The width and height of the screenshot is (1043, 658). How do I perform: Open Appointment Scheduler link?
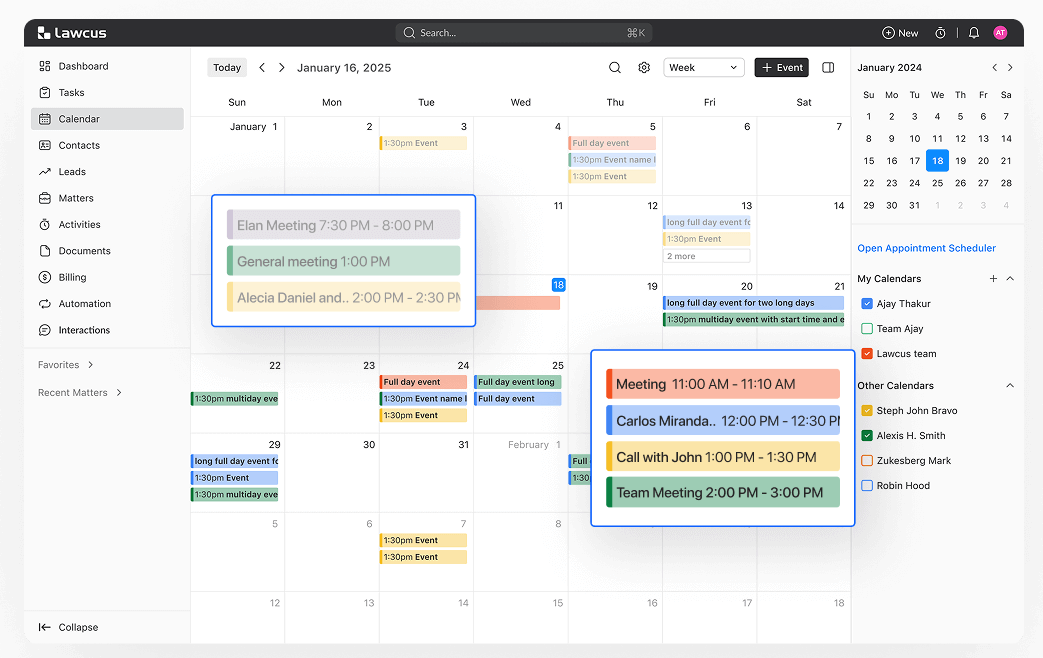click(x=926, y=248)
